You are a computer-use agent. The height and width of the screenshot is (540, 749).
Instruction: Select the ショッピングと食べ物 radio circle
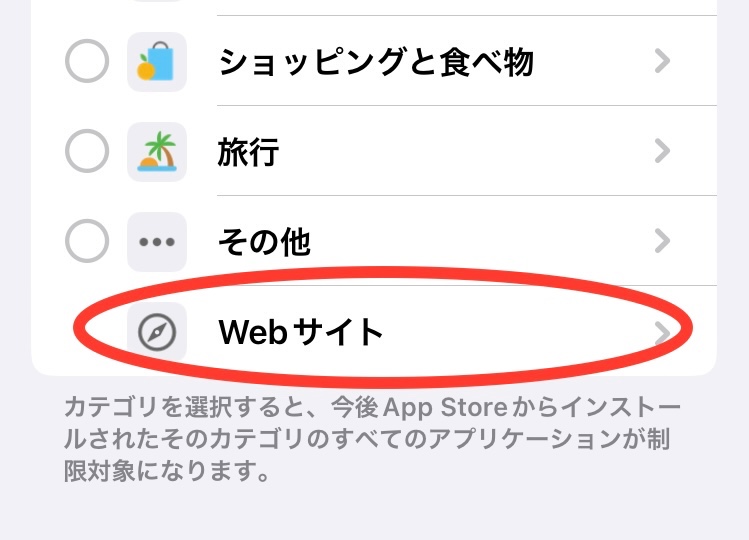[x=87, y=61]
